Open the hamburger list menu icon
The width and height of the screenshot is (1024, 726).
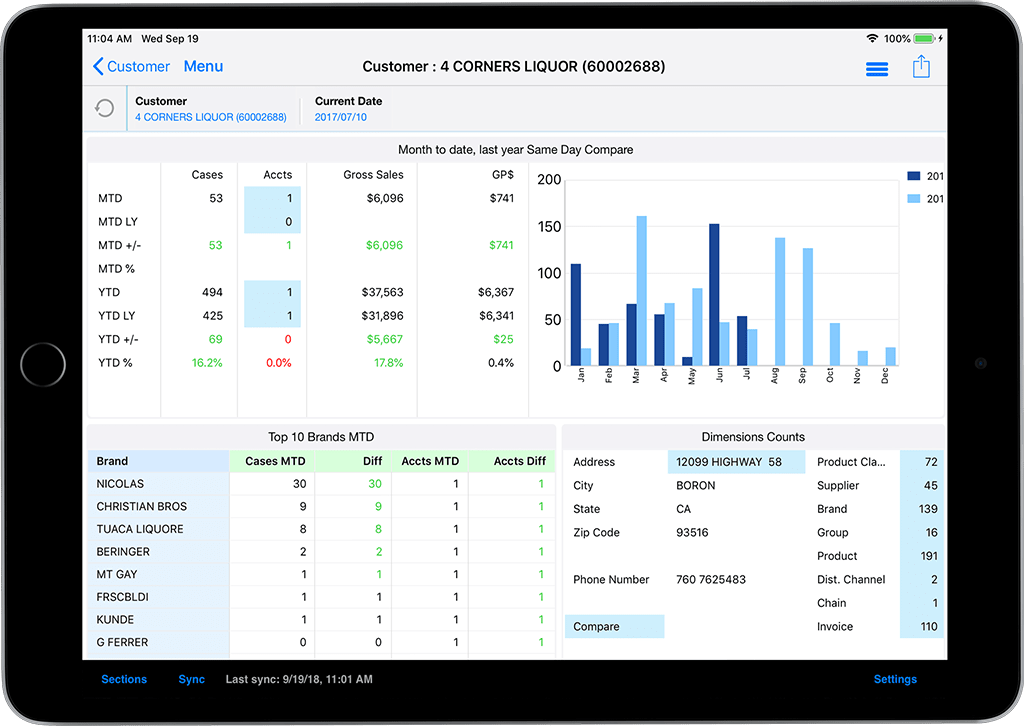coord(877,68)
